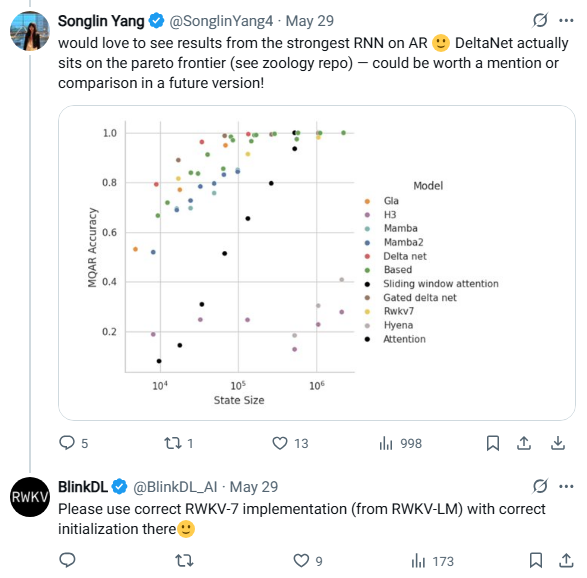Click Grok icon on BlinkDL's reply

click(540, 486)
